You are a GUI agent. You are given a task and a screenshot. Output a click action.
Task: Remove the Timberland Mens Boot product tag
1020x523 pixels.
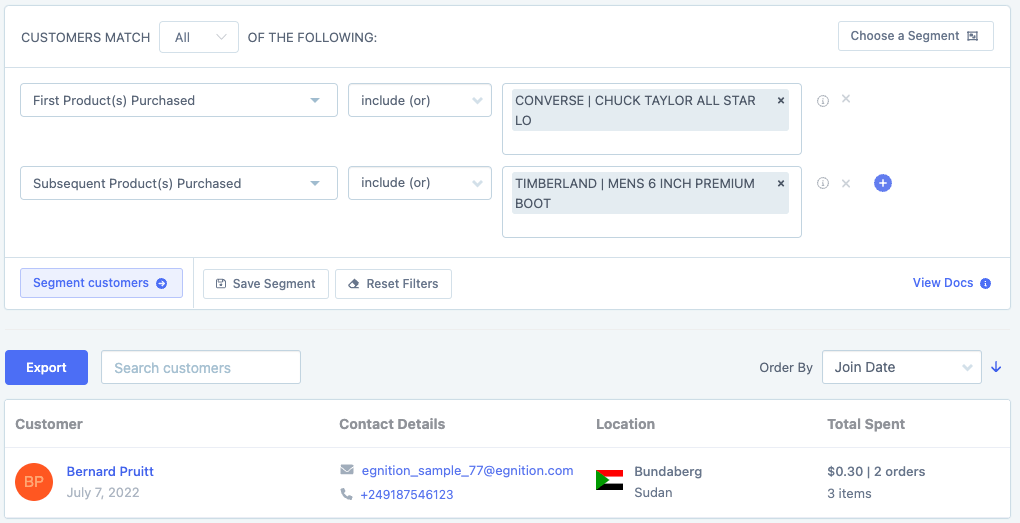(781, 183)
